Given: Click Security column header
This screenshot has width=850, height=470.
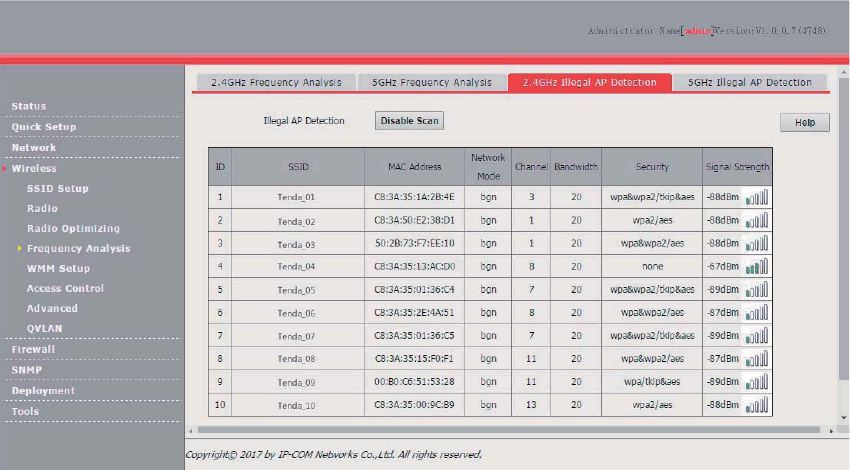Looking at the screenshot, I should (x=652, y=167).
